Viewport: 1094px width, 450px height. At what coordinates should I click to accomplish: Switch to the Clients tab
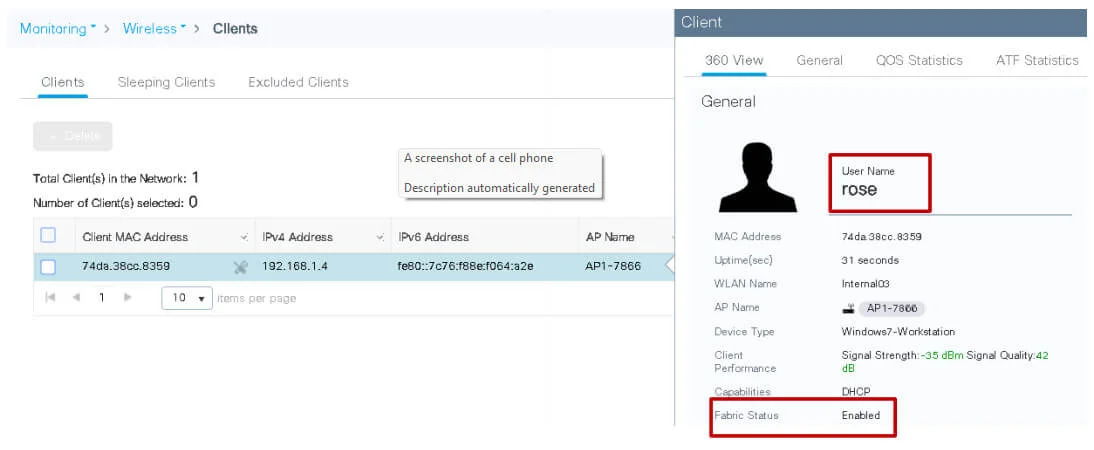(x=63, y=82)
